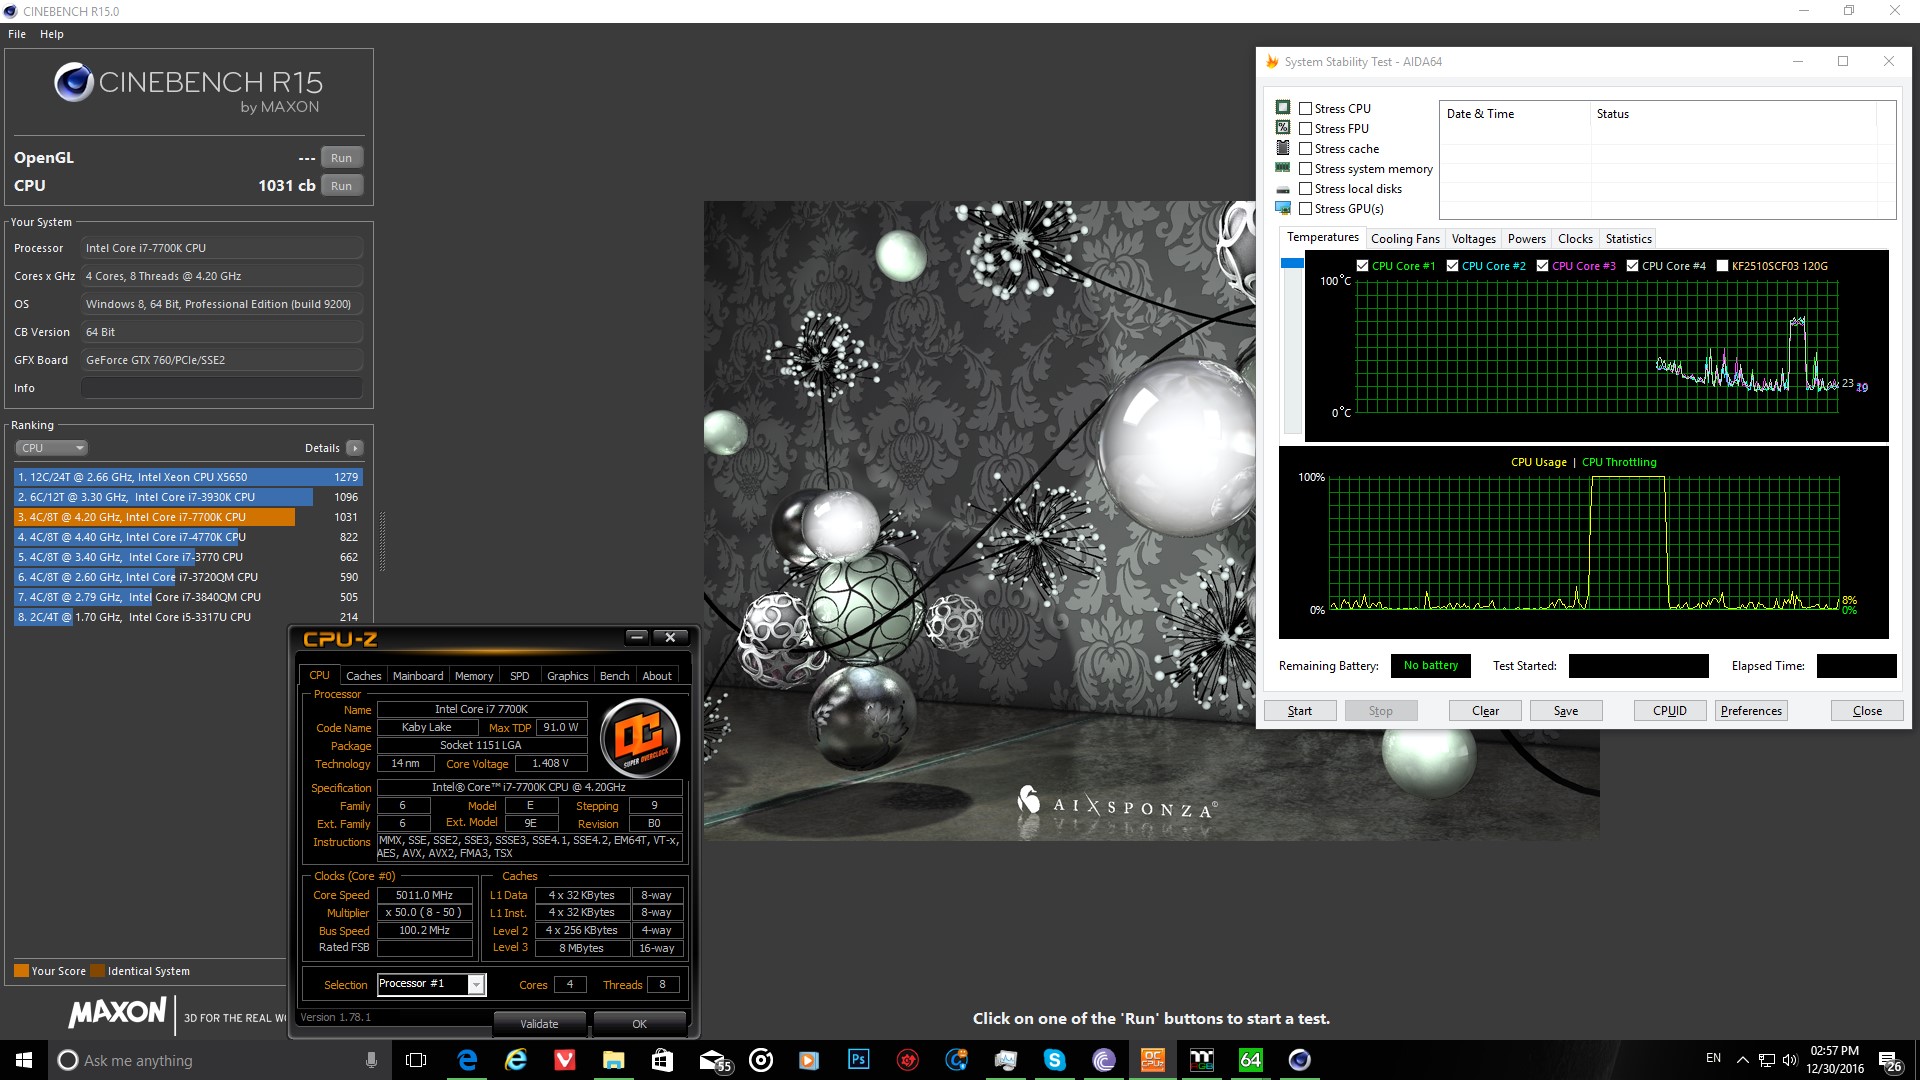Enable the Stress CPU checkbox
Viewport: 1920px width, 1080px height.
pos(1306,108)
